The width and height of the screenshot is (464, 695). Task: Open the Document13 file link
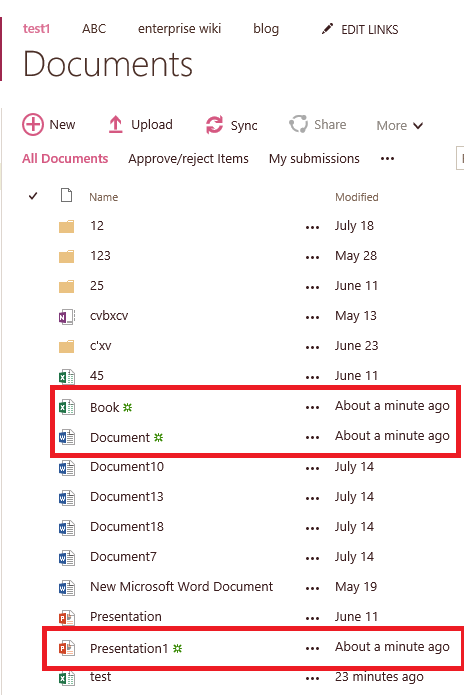[x=127, y=496]
